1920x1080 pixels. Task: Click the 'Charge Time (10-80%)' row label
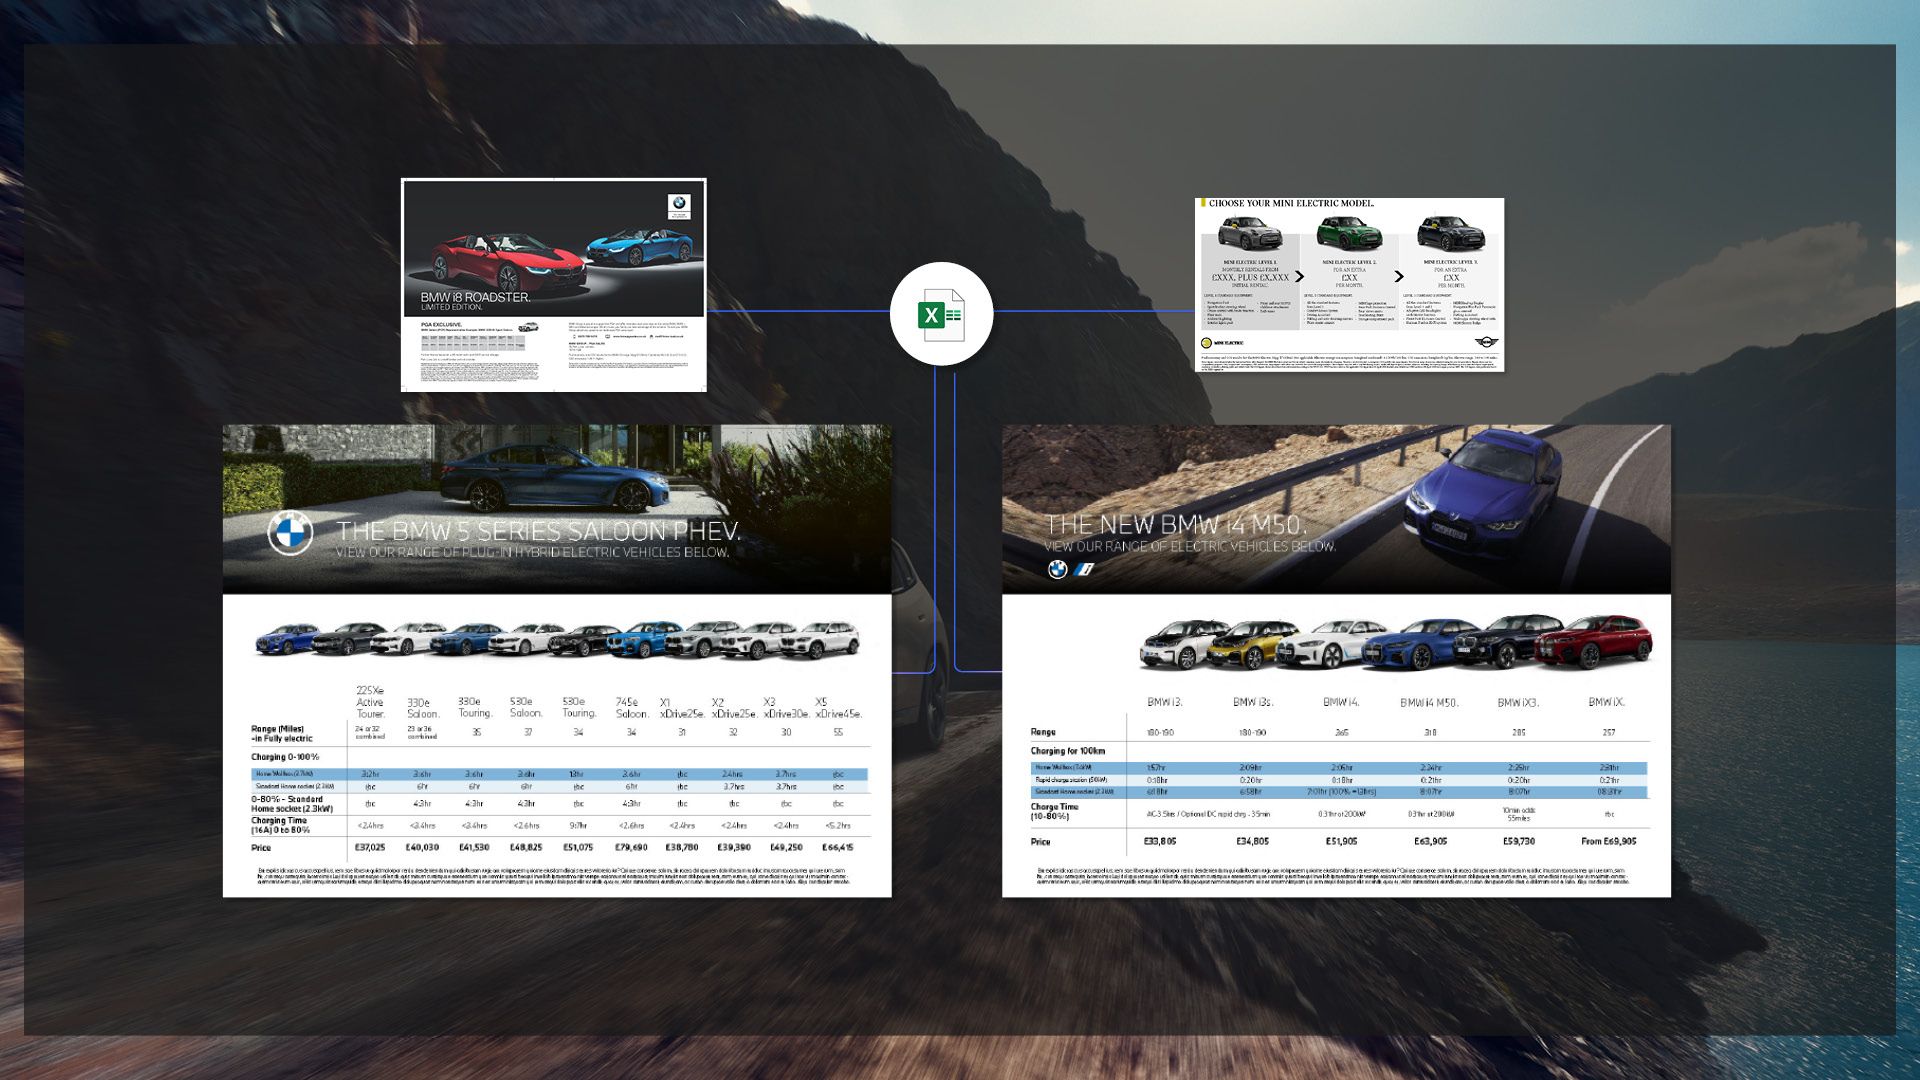pyautogui.click(x=1055, y=811)
